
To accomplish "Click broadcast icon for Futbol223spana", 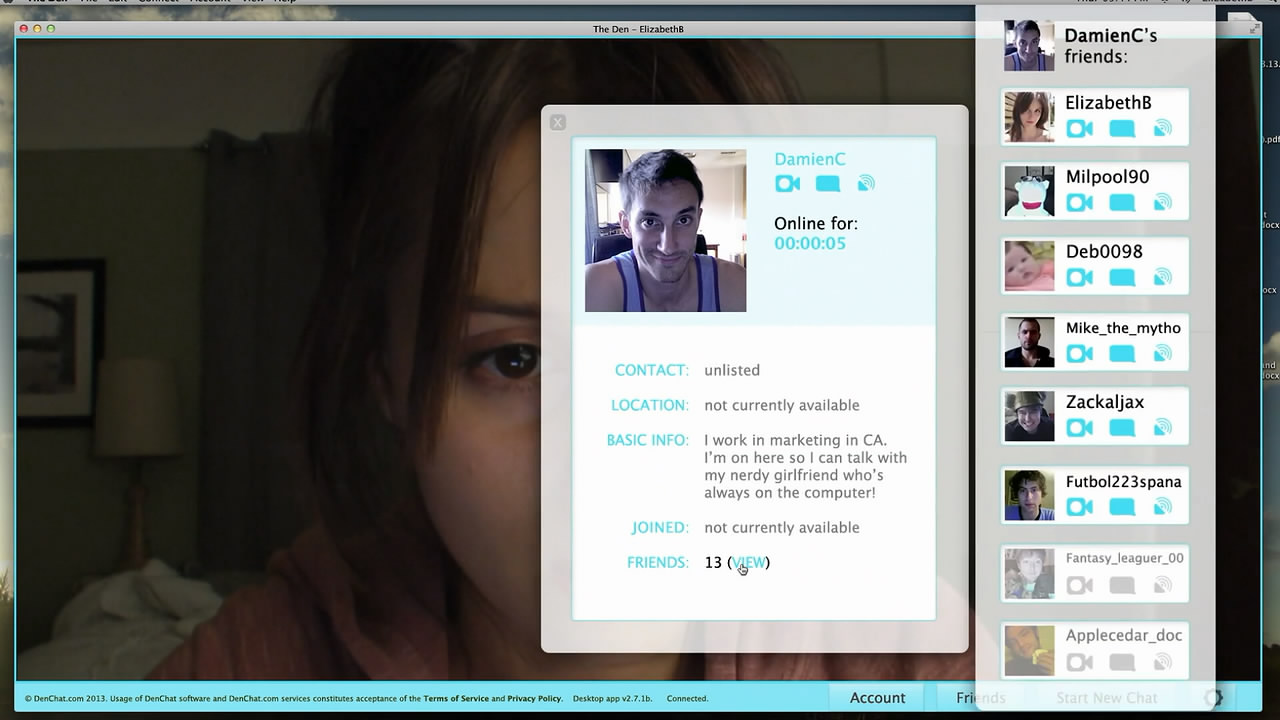I will click(1162, 507).
